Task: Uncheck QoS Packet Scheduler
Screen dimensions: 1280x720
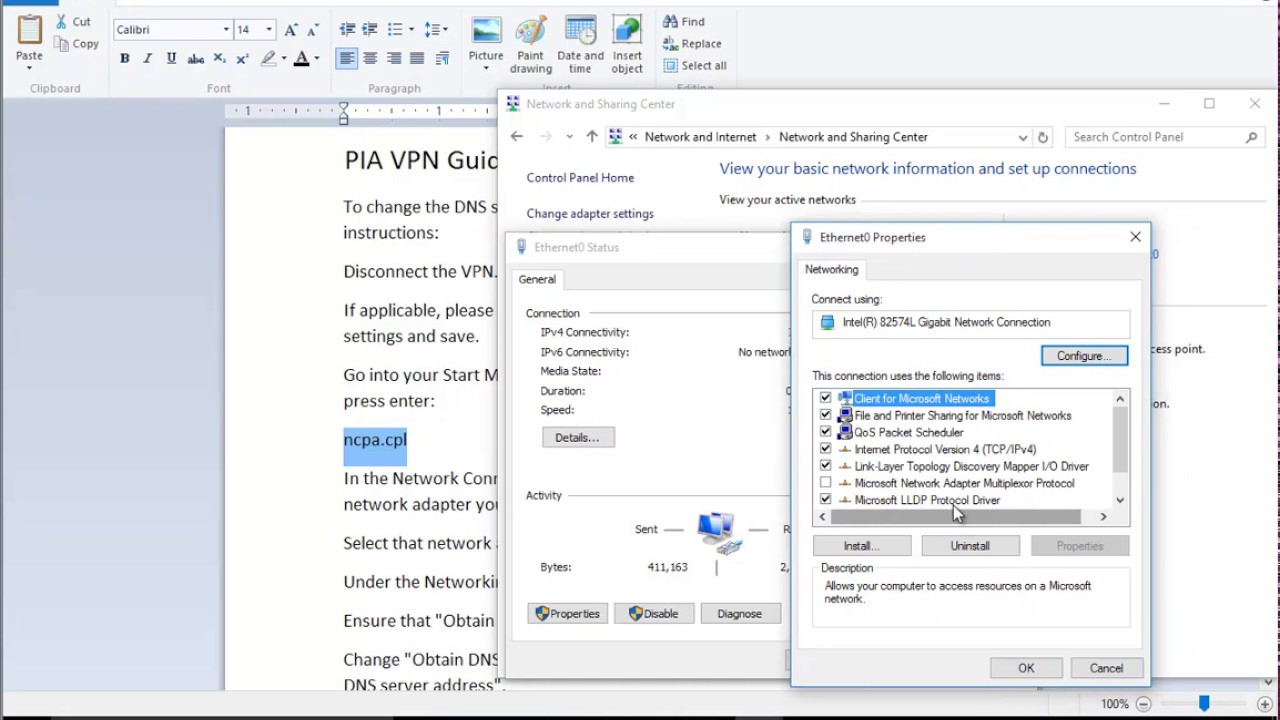Action: 825,432
